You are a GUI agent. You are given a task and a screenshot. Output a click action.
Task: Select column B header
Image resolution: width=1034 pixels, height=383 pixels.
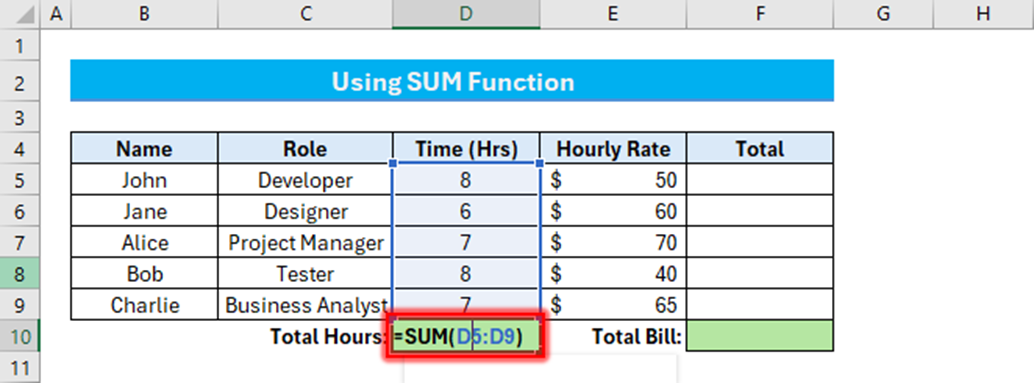[x=144, y=14]
